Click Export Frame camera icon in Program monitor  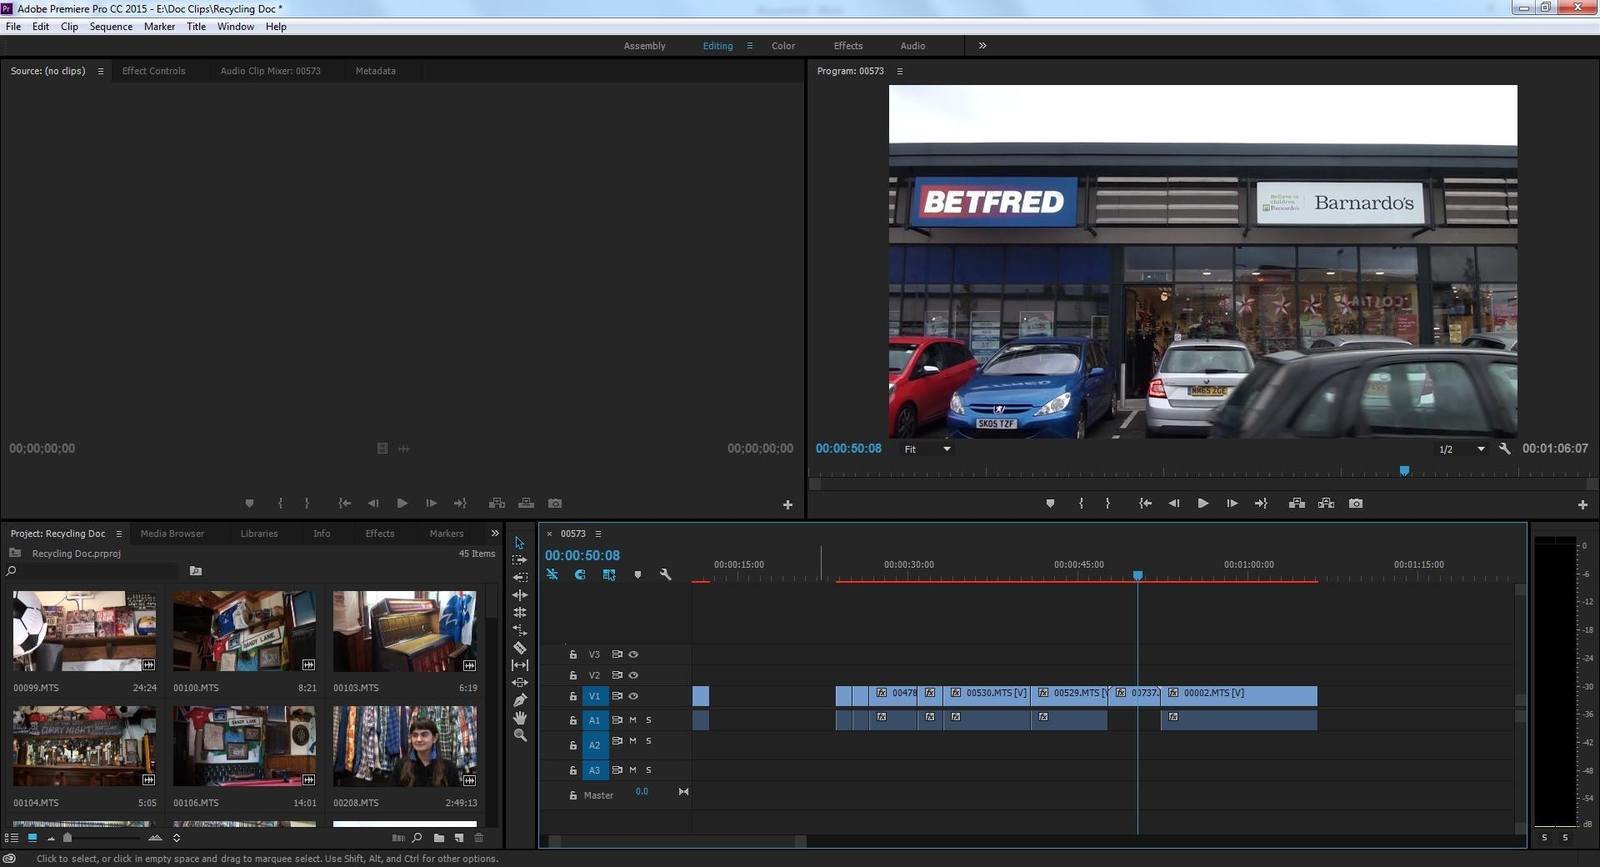point(1355,504)
